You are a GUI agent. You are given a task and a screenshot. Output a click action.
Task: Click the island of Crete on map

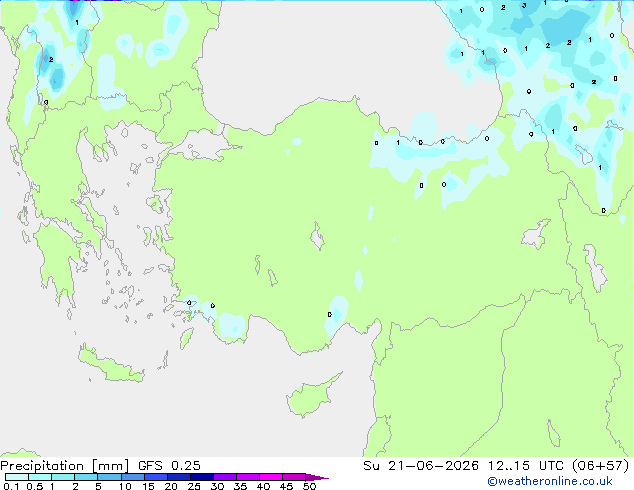pos(110,365)
